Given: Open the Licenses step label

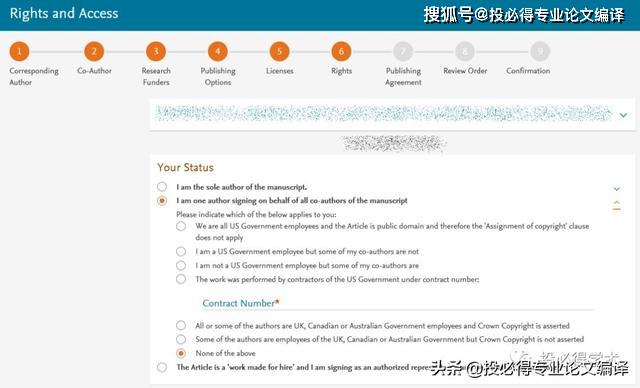Looking at the screenshot, I should click(280, 71).
